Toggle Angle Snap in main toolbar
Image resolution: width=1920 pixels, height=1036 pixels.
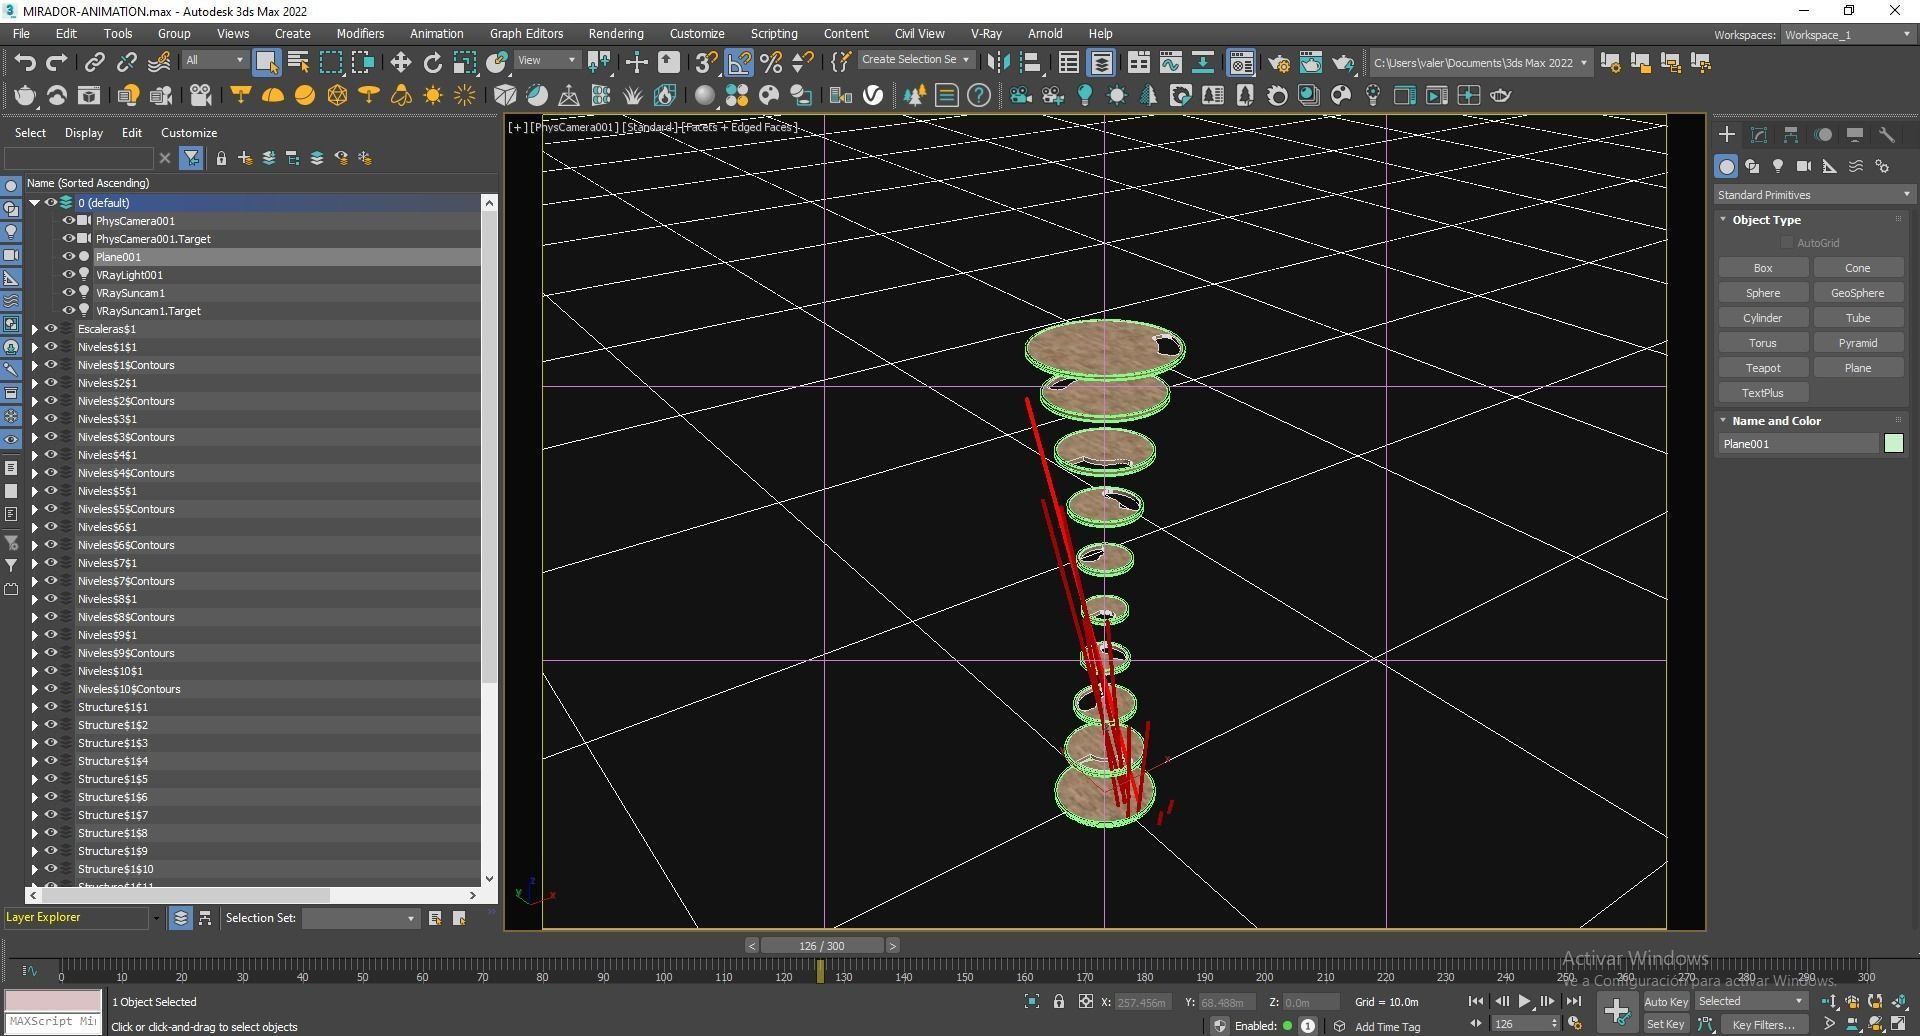[739, 62]
